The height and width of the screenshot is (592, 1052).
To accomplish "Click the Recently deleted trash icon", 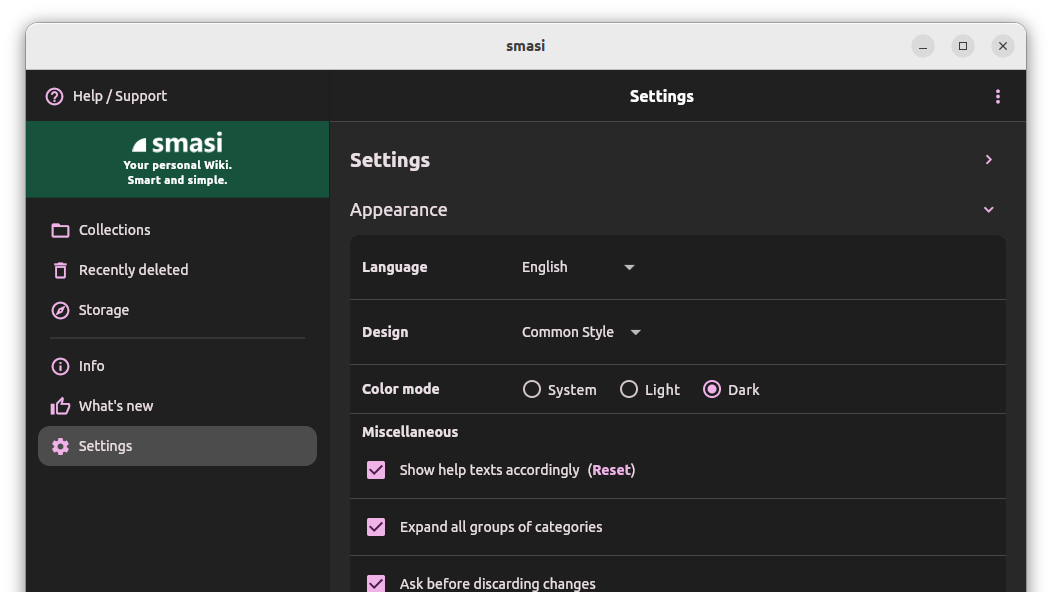I will tap(60, 270).
